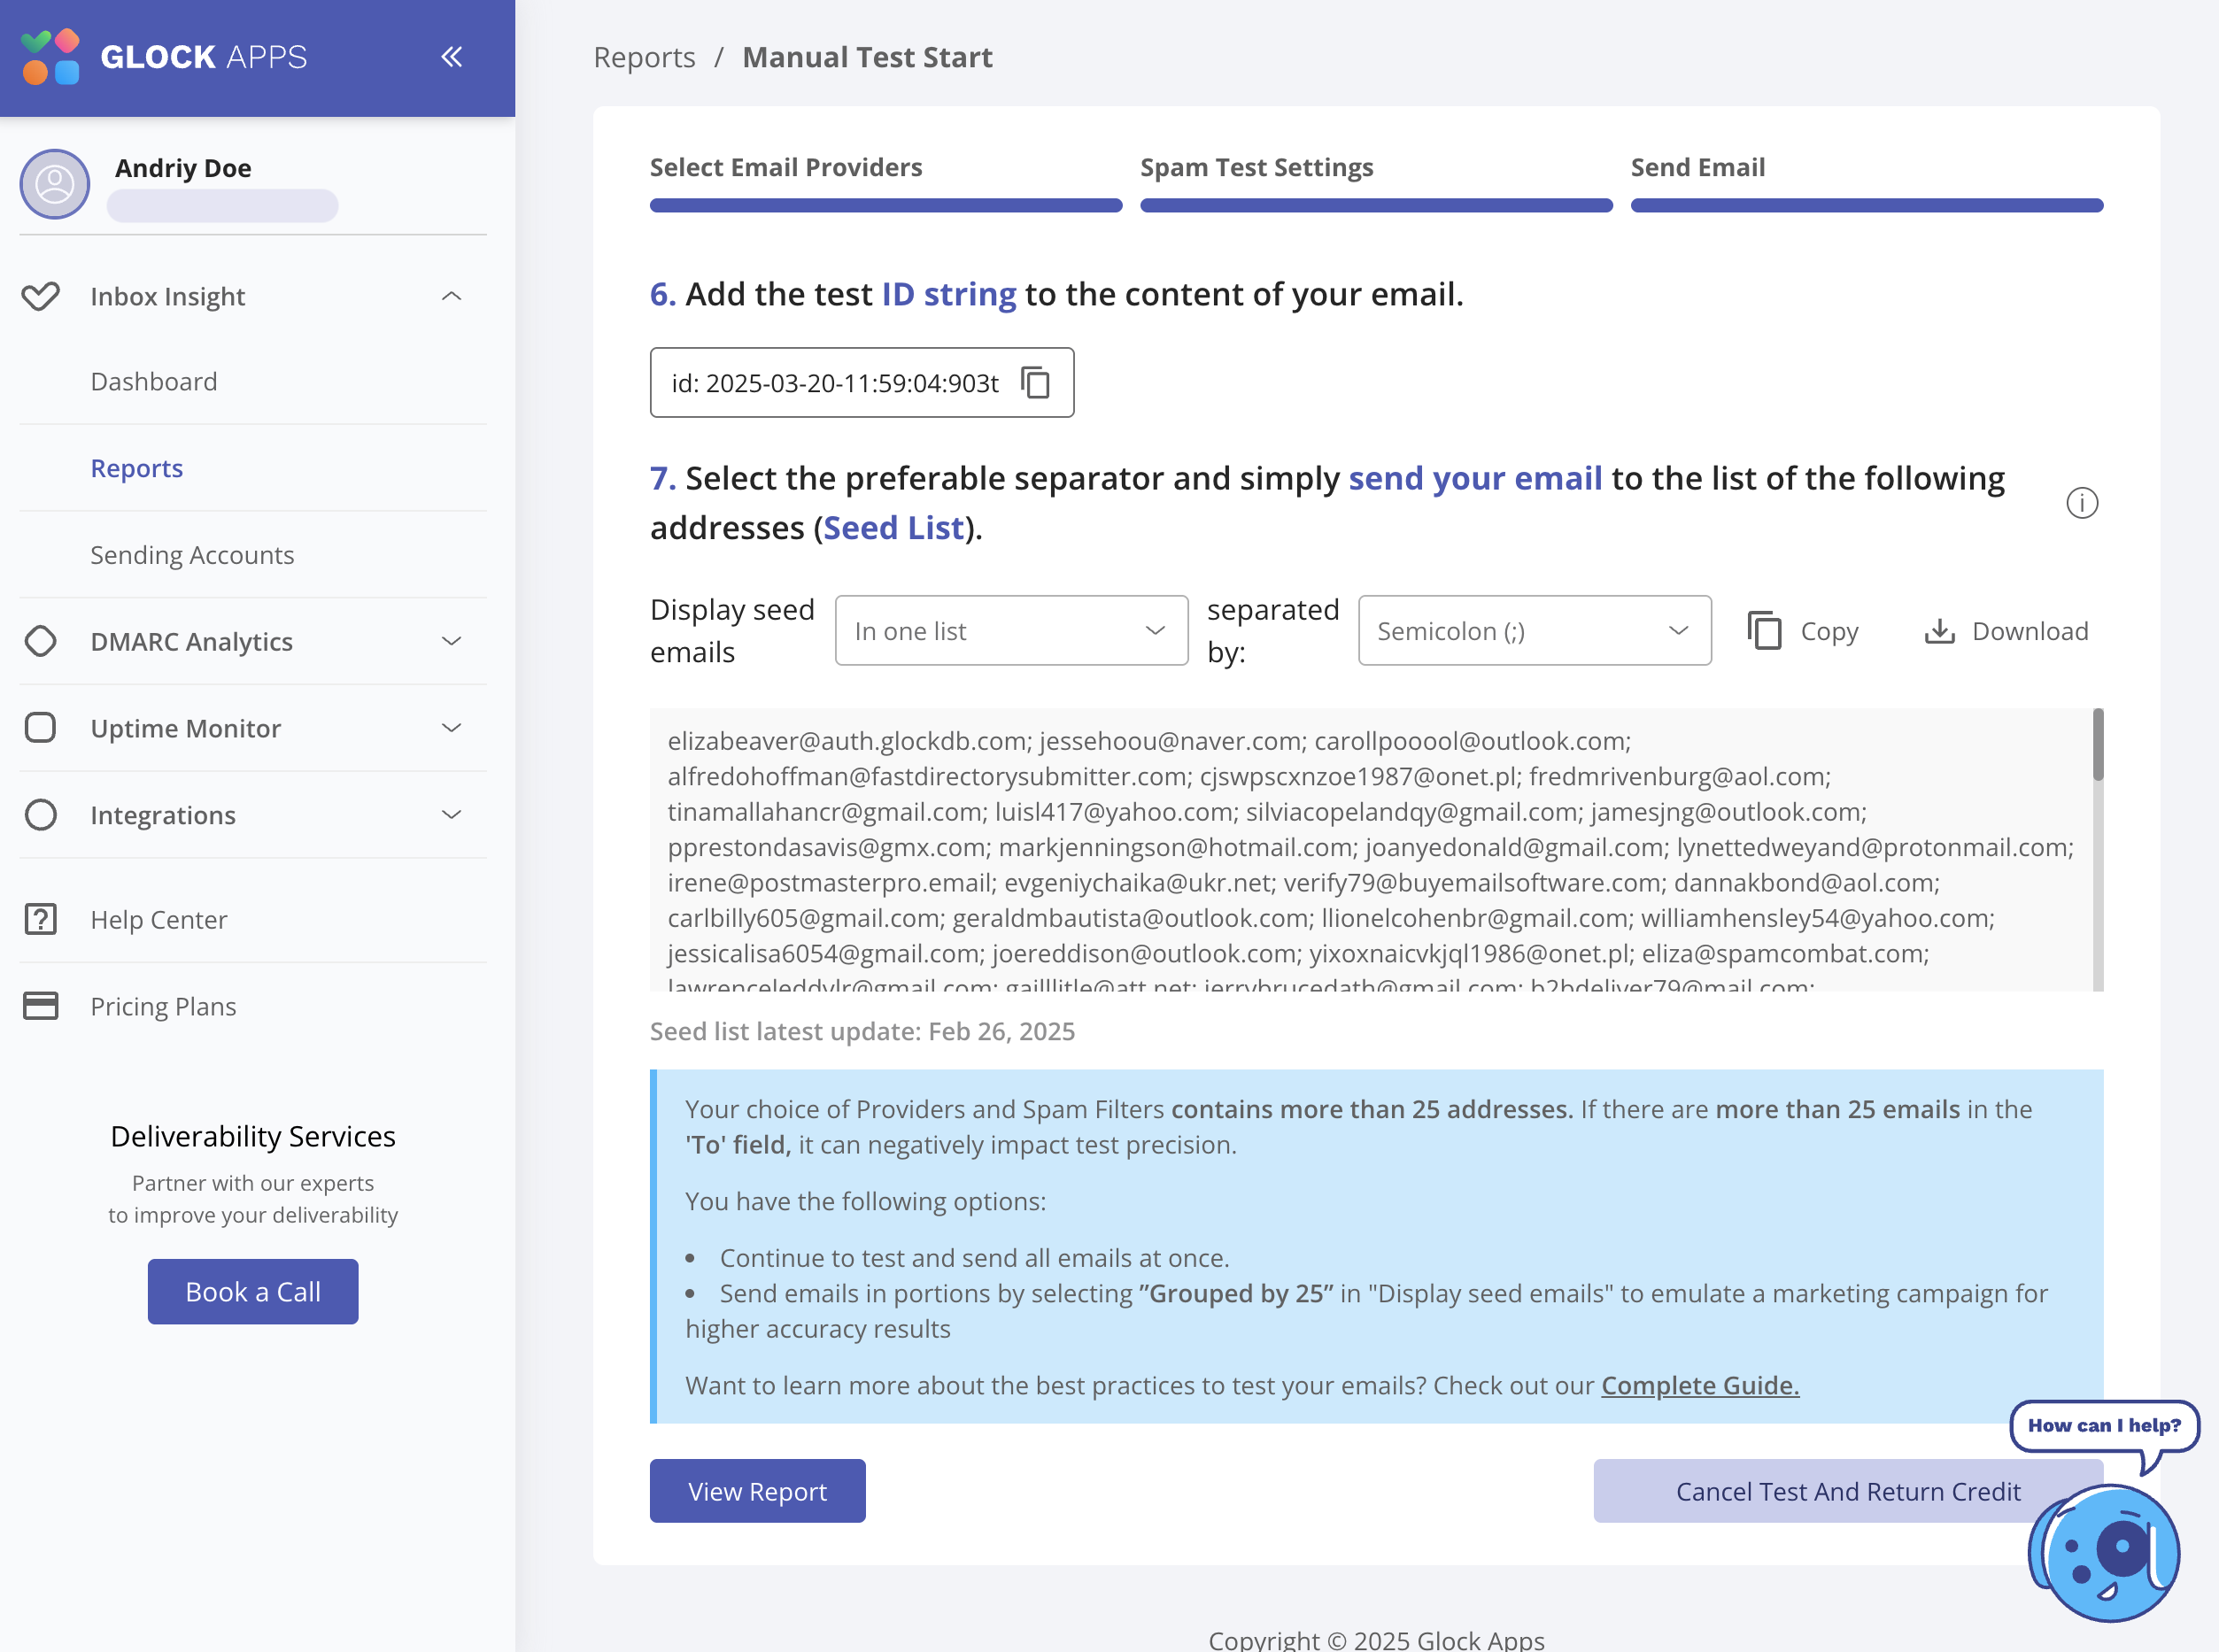This screenshot has width=2219, height=1652.
Task: Open the 'In one list' display dropdown
Action: click(x=1010, y=631)
